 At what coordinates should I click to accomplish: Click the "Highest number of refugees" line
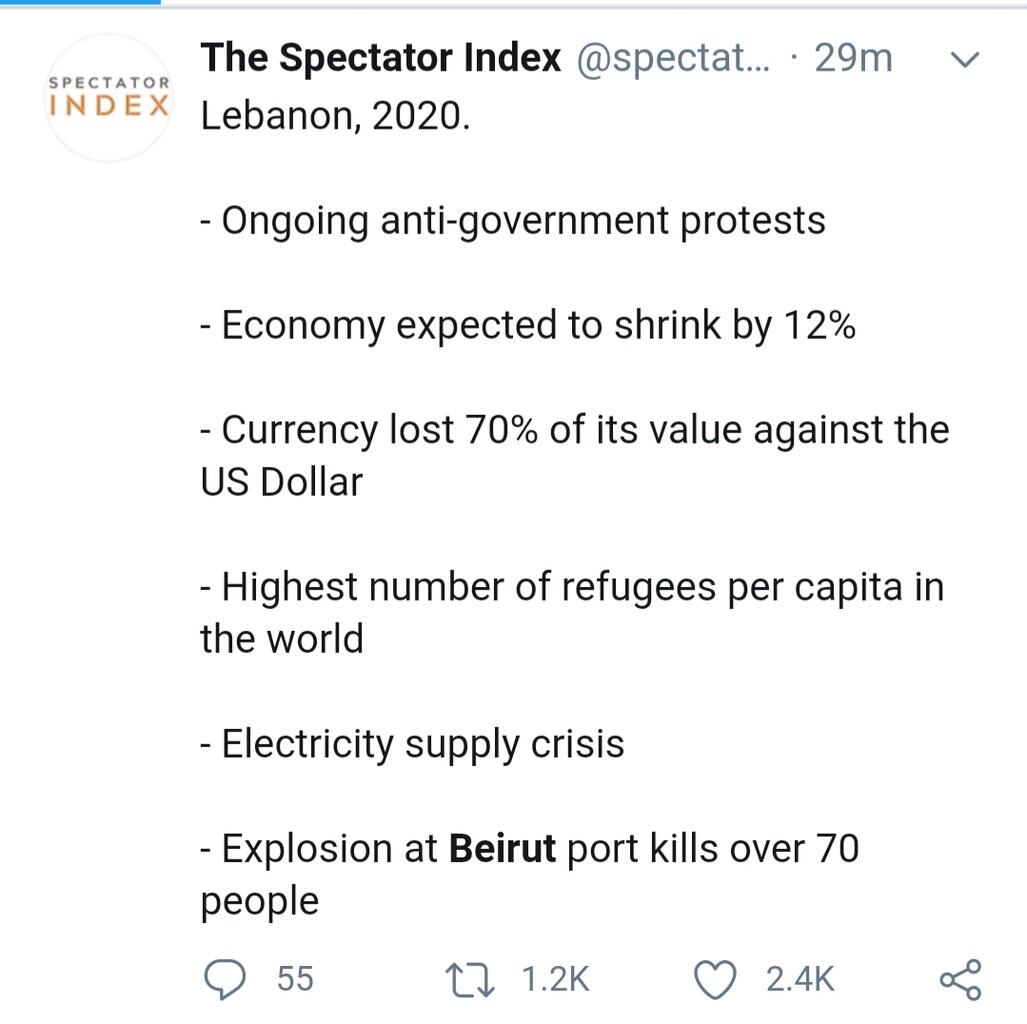tap(572, 587)
